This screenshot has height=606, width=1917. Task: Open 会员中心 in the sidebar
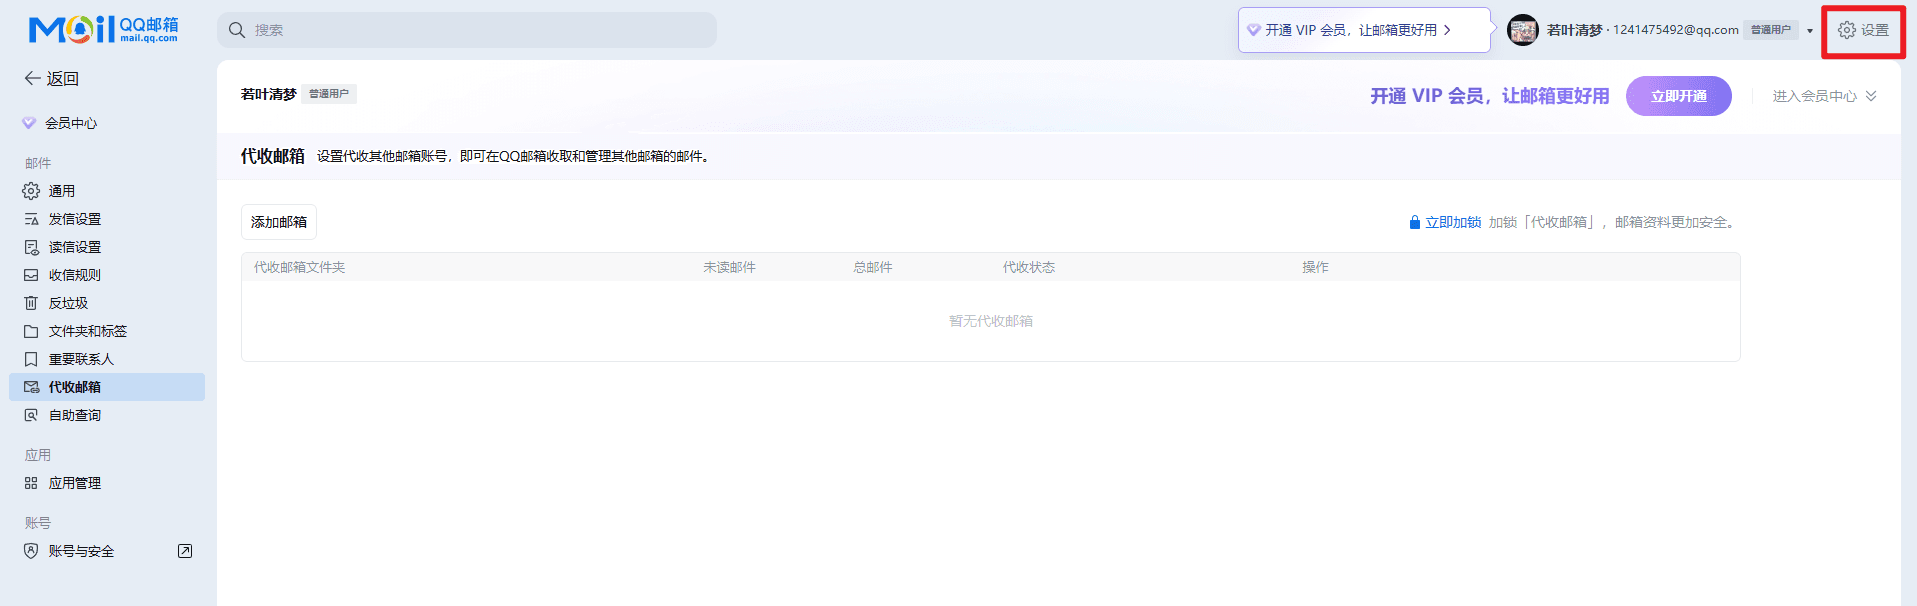coord(70,123)
